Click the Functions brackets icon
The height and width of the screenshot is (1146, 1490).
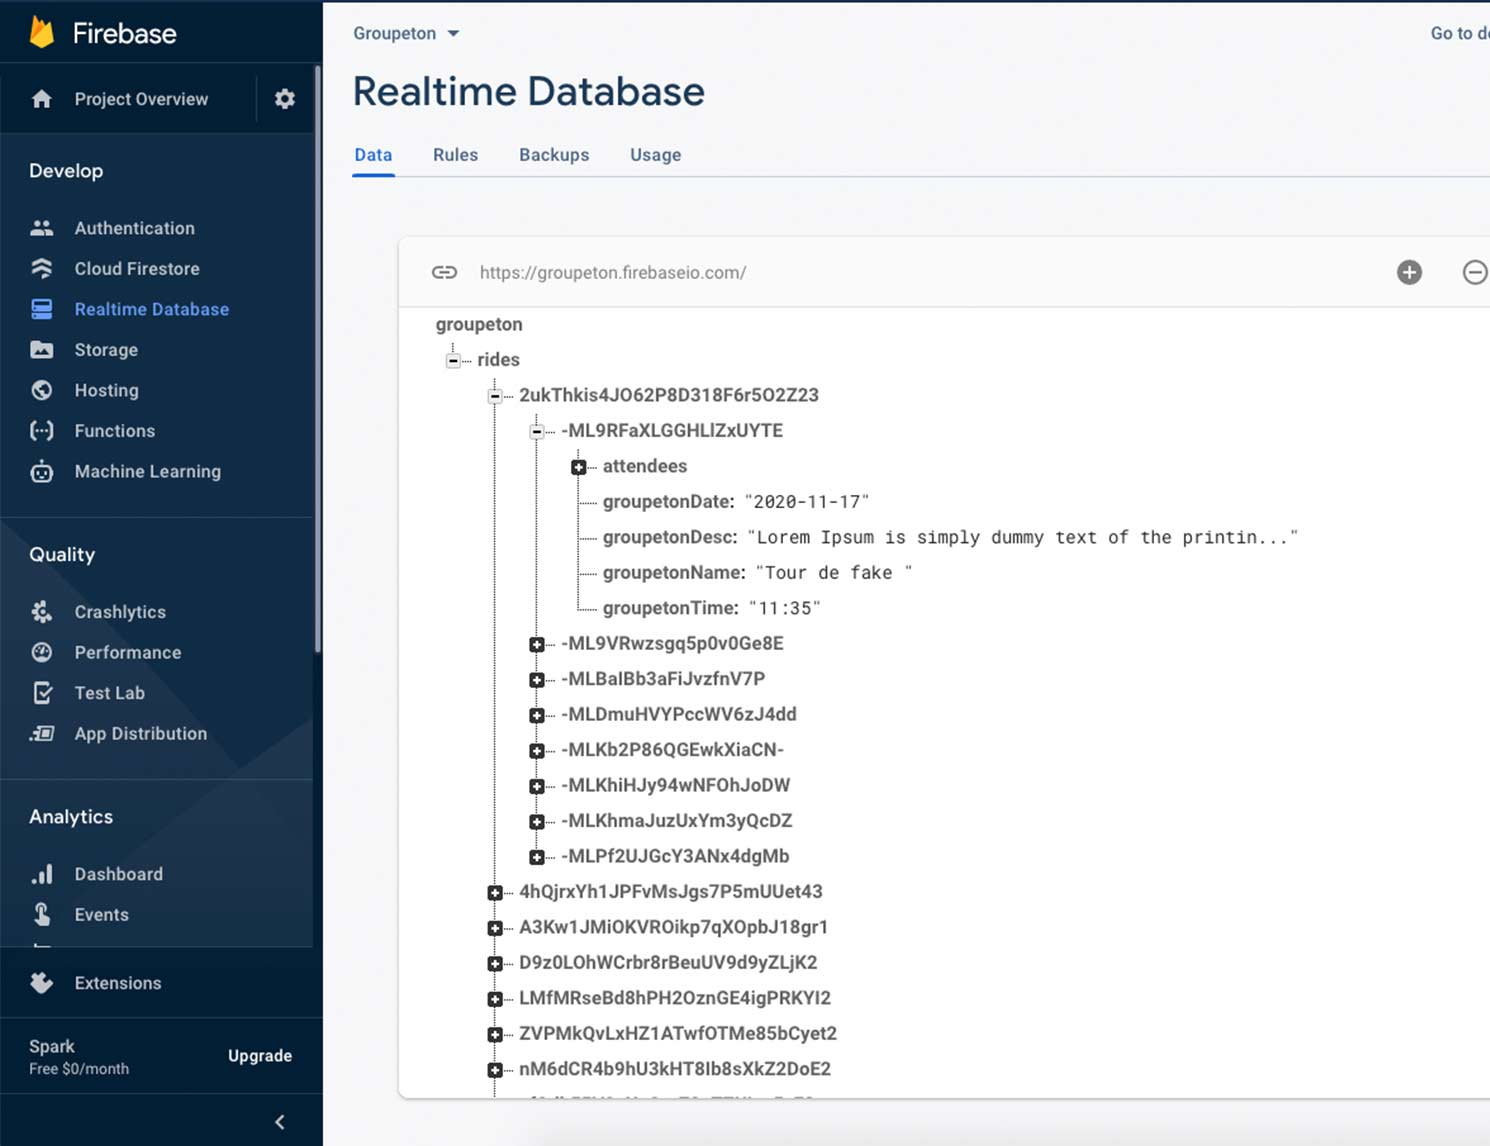tap(41, 431)
